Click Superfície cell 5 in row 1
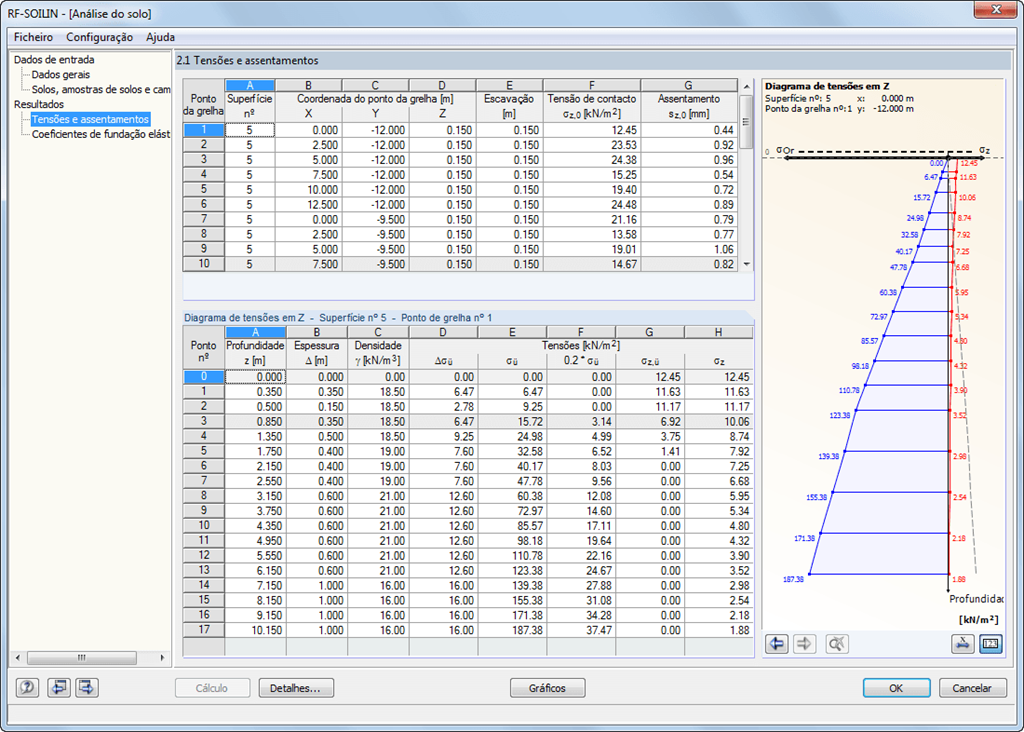The width and height of the screenshot is (1024, 732). click(x=249, y=130)
